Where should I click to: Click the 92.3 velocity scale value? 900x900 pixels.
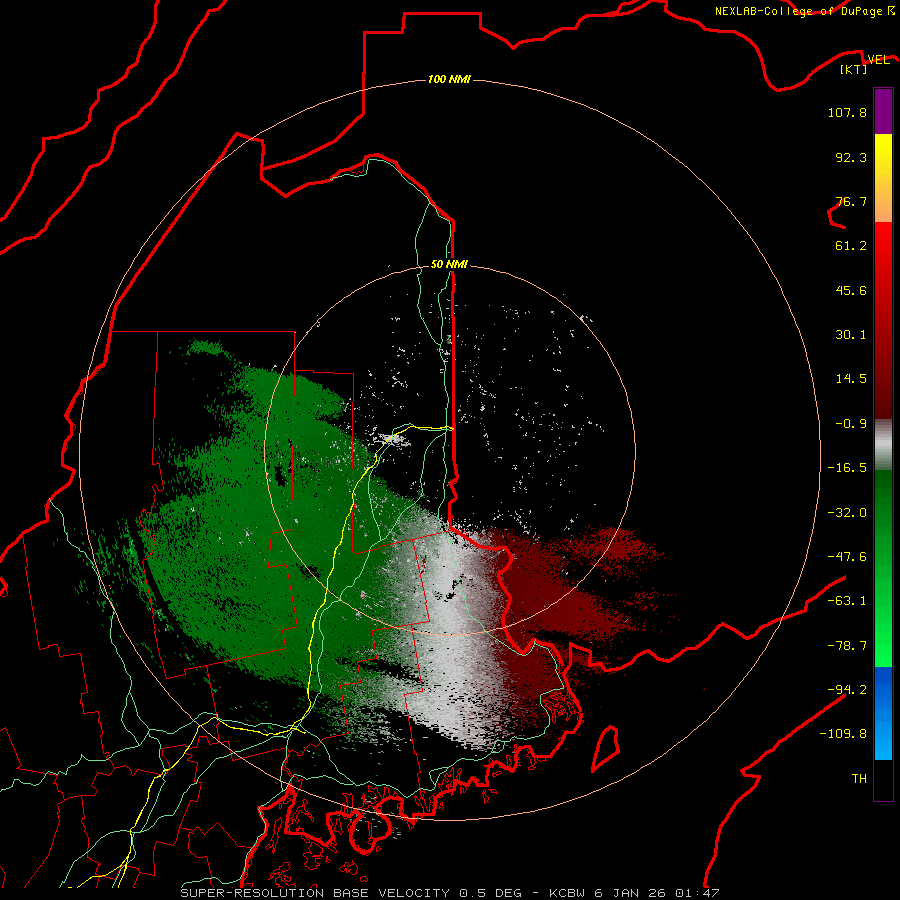pos(851,157)
